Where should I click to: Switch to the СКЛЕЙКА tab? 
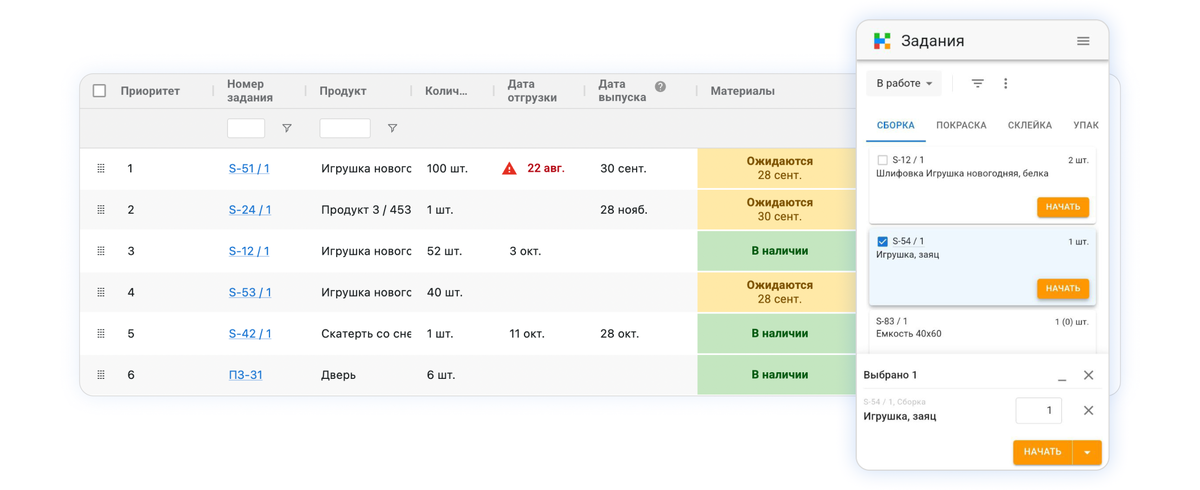[1029, 125]
